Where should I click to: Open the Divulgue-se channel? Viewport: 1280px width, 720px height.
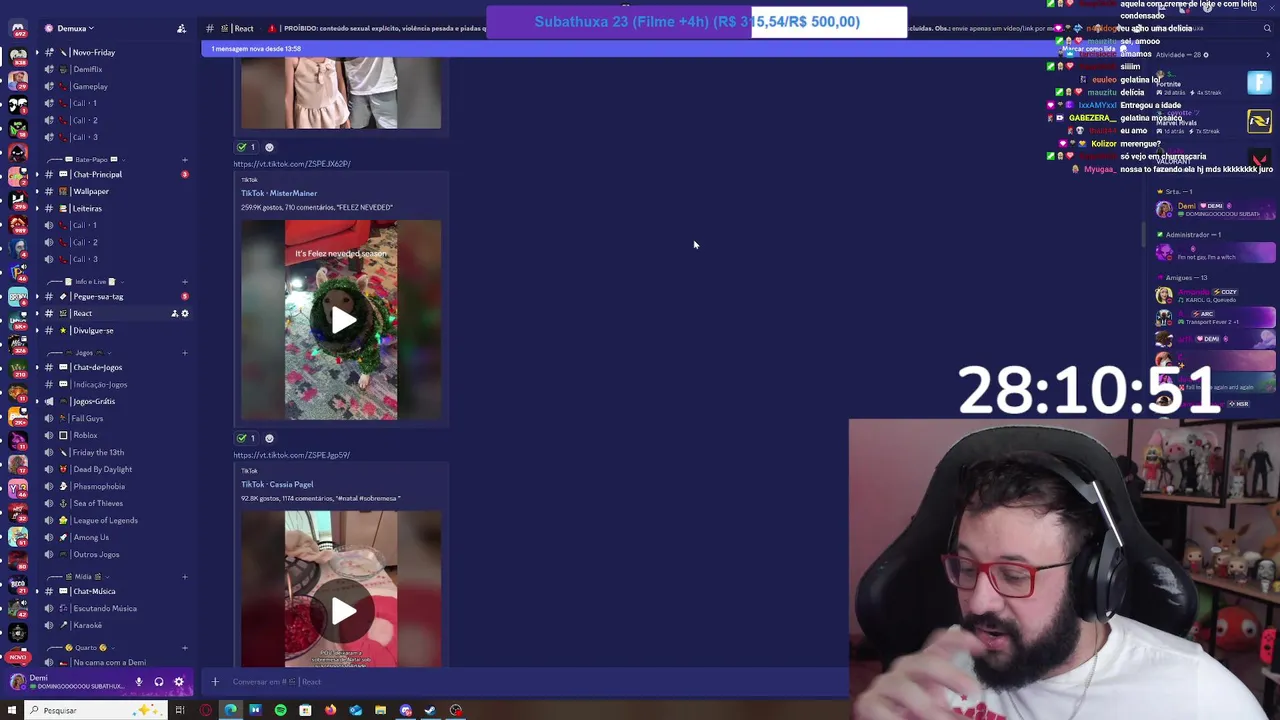[115, 330]
